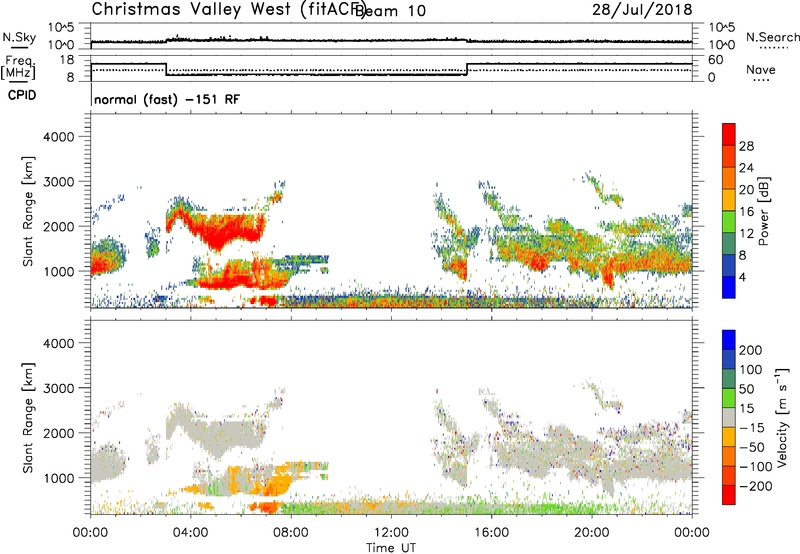The height and width of the screenshot is (554, 800).
Task: Click the 'Time UT' axis title
Action: 391,547
